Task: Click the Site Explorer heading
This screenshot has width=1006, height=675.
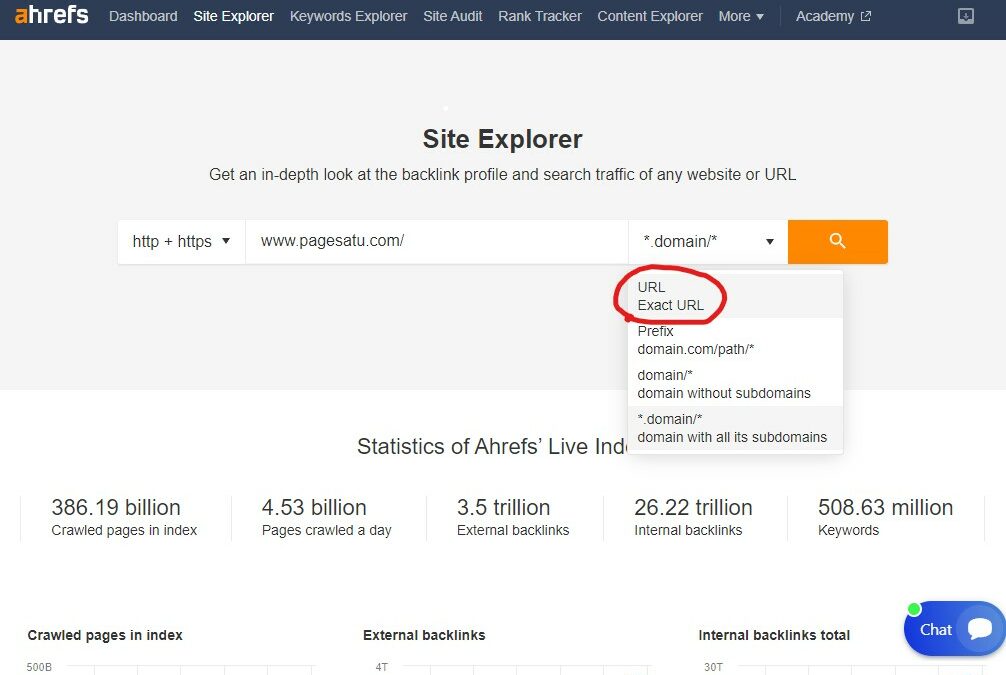Action: (502, 139)
